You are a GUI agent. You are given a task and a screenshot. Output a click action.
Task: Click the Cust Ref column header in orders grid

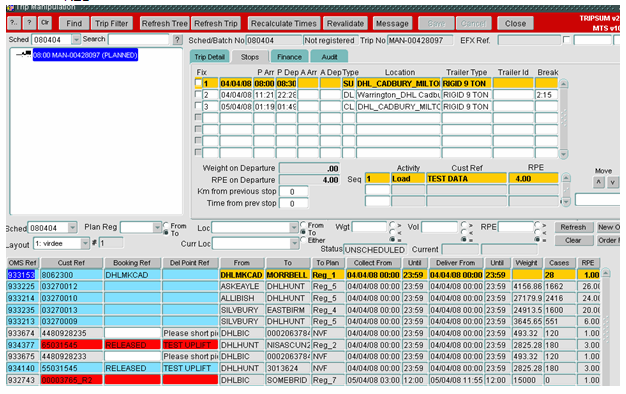click(71, 263)
